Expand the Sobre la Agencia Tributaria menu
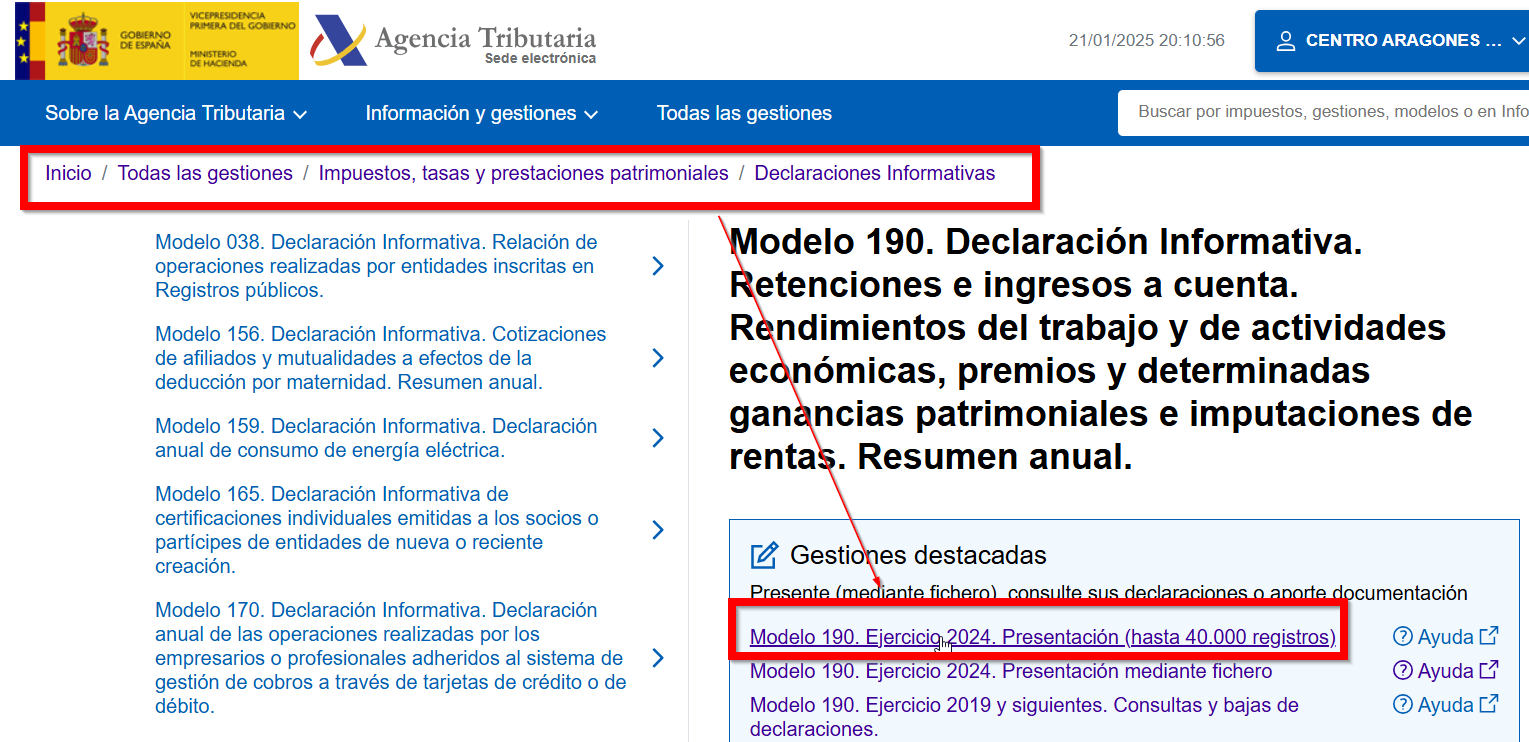1529x742 pixels. 176,114
